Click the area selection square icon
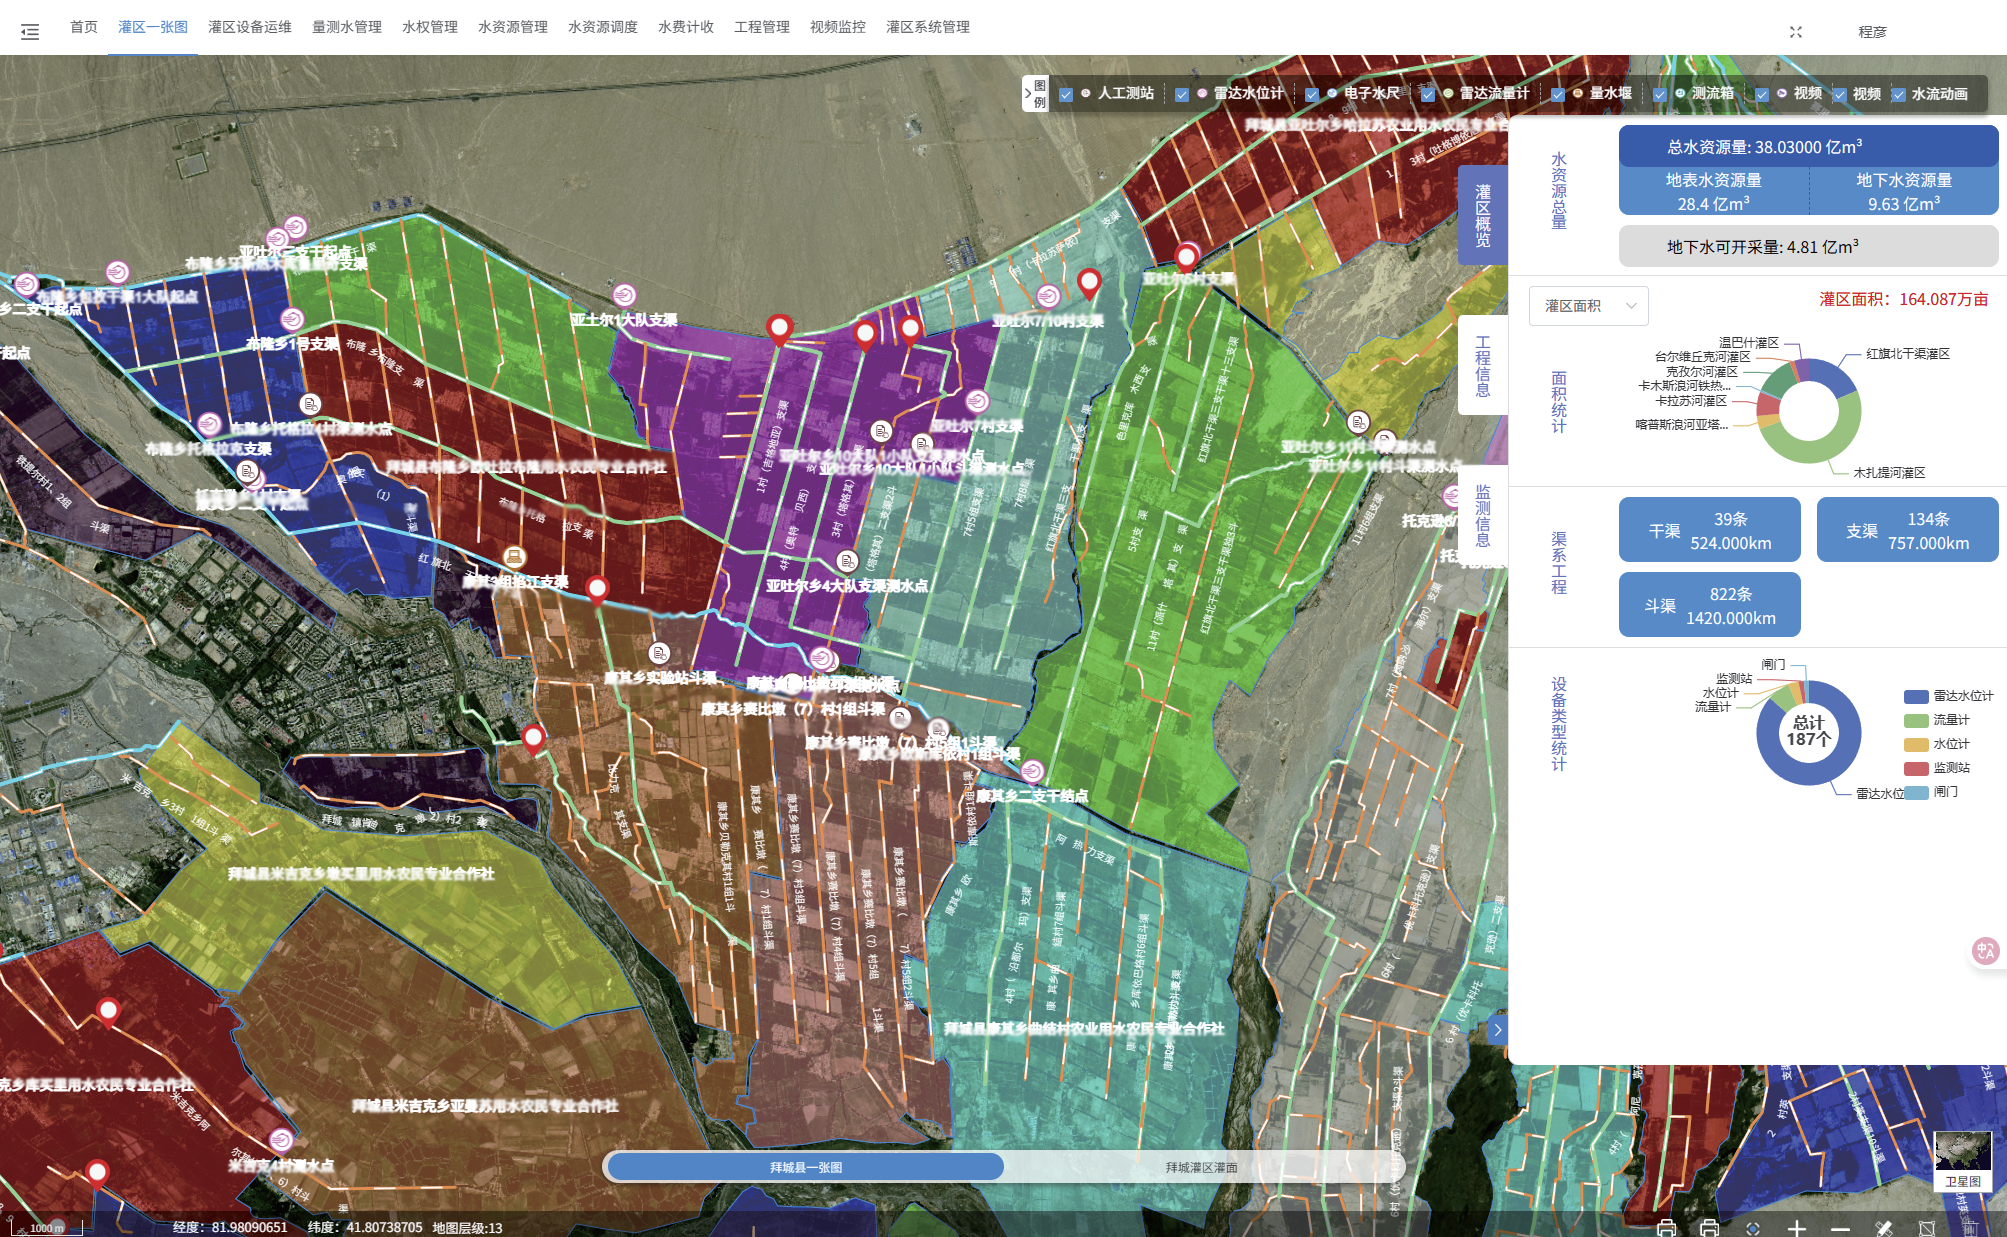 point(1927,1228)
